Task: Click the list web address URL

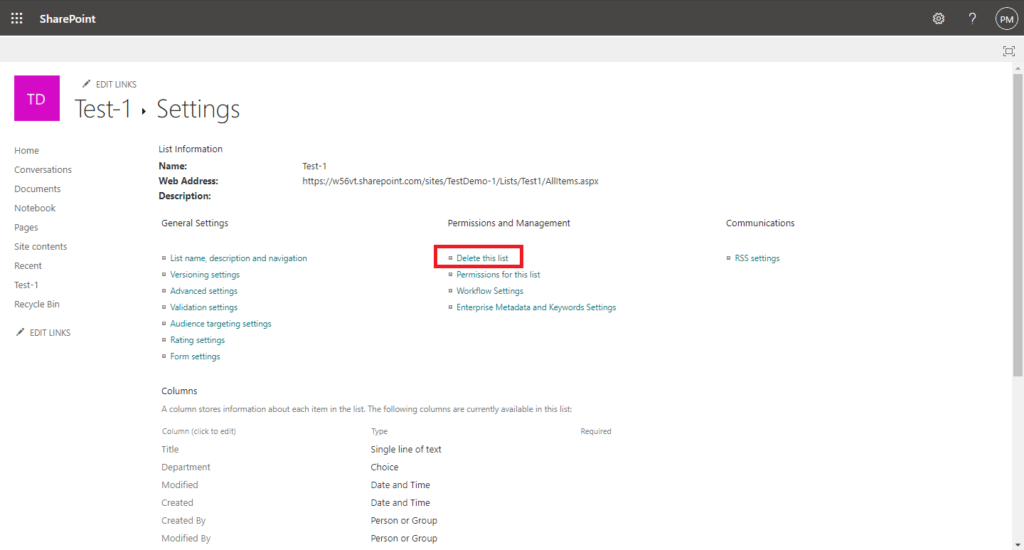Action: coord(450,181)
